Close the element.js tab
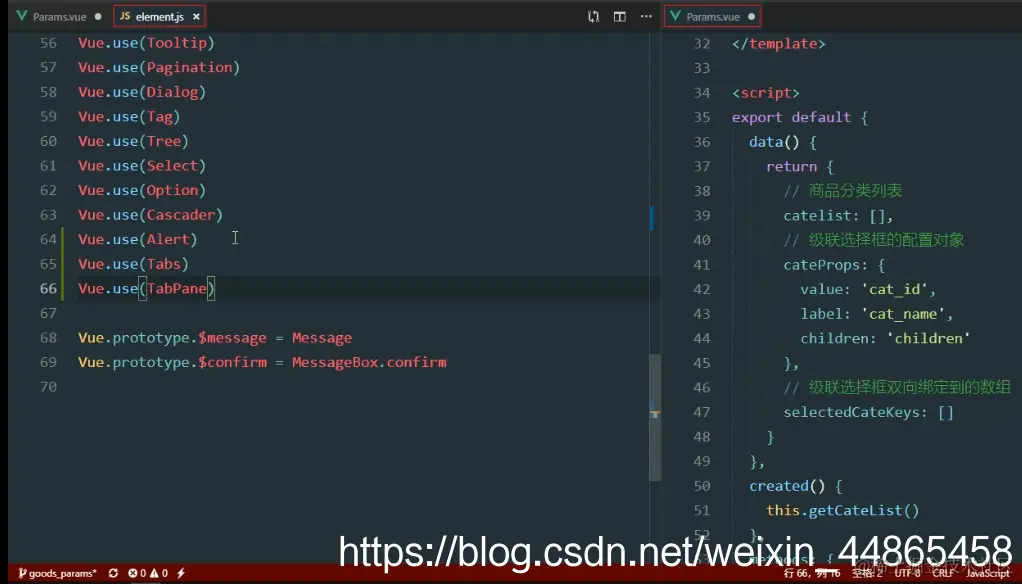Image resolution: width=1022 pixels, height=584 pixels. 196,16
